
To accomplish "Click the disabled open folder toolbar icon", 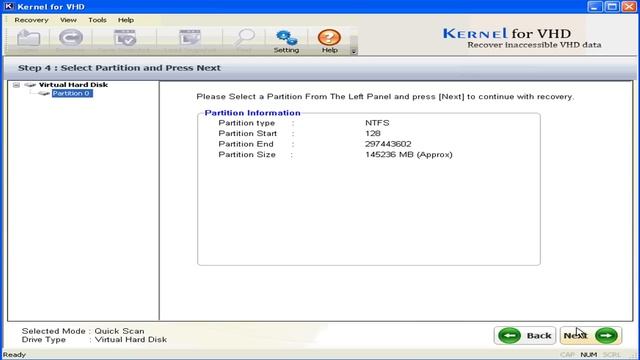I will (x=28, y=38).
